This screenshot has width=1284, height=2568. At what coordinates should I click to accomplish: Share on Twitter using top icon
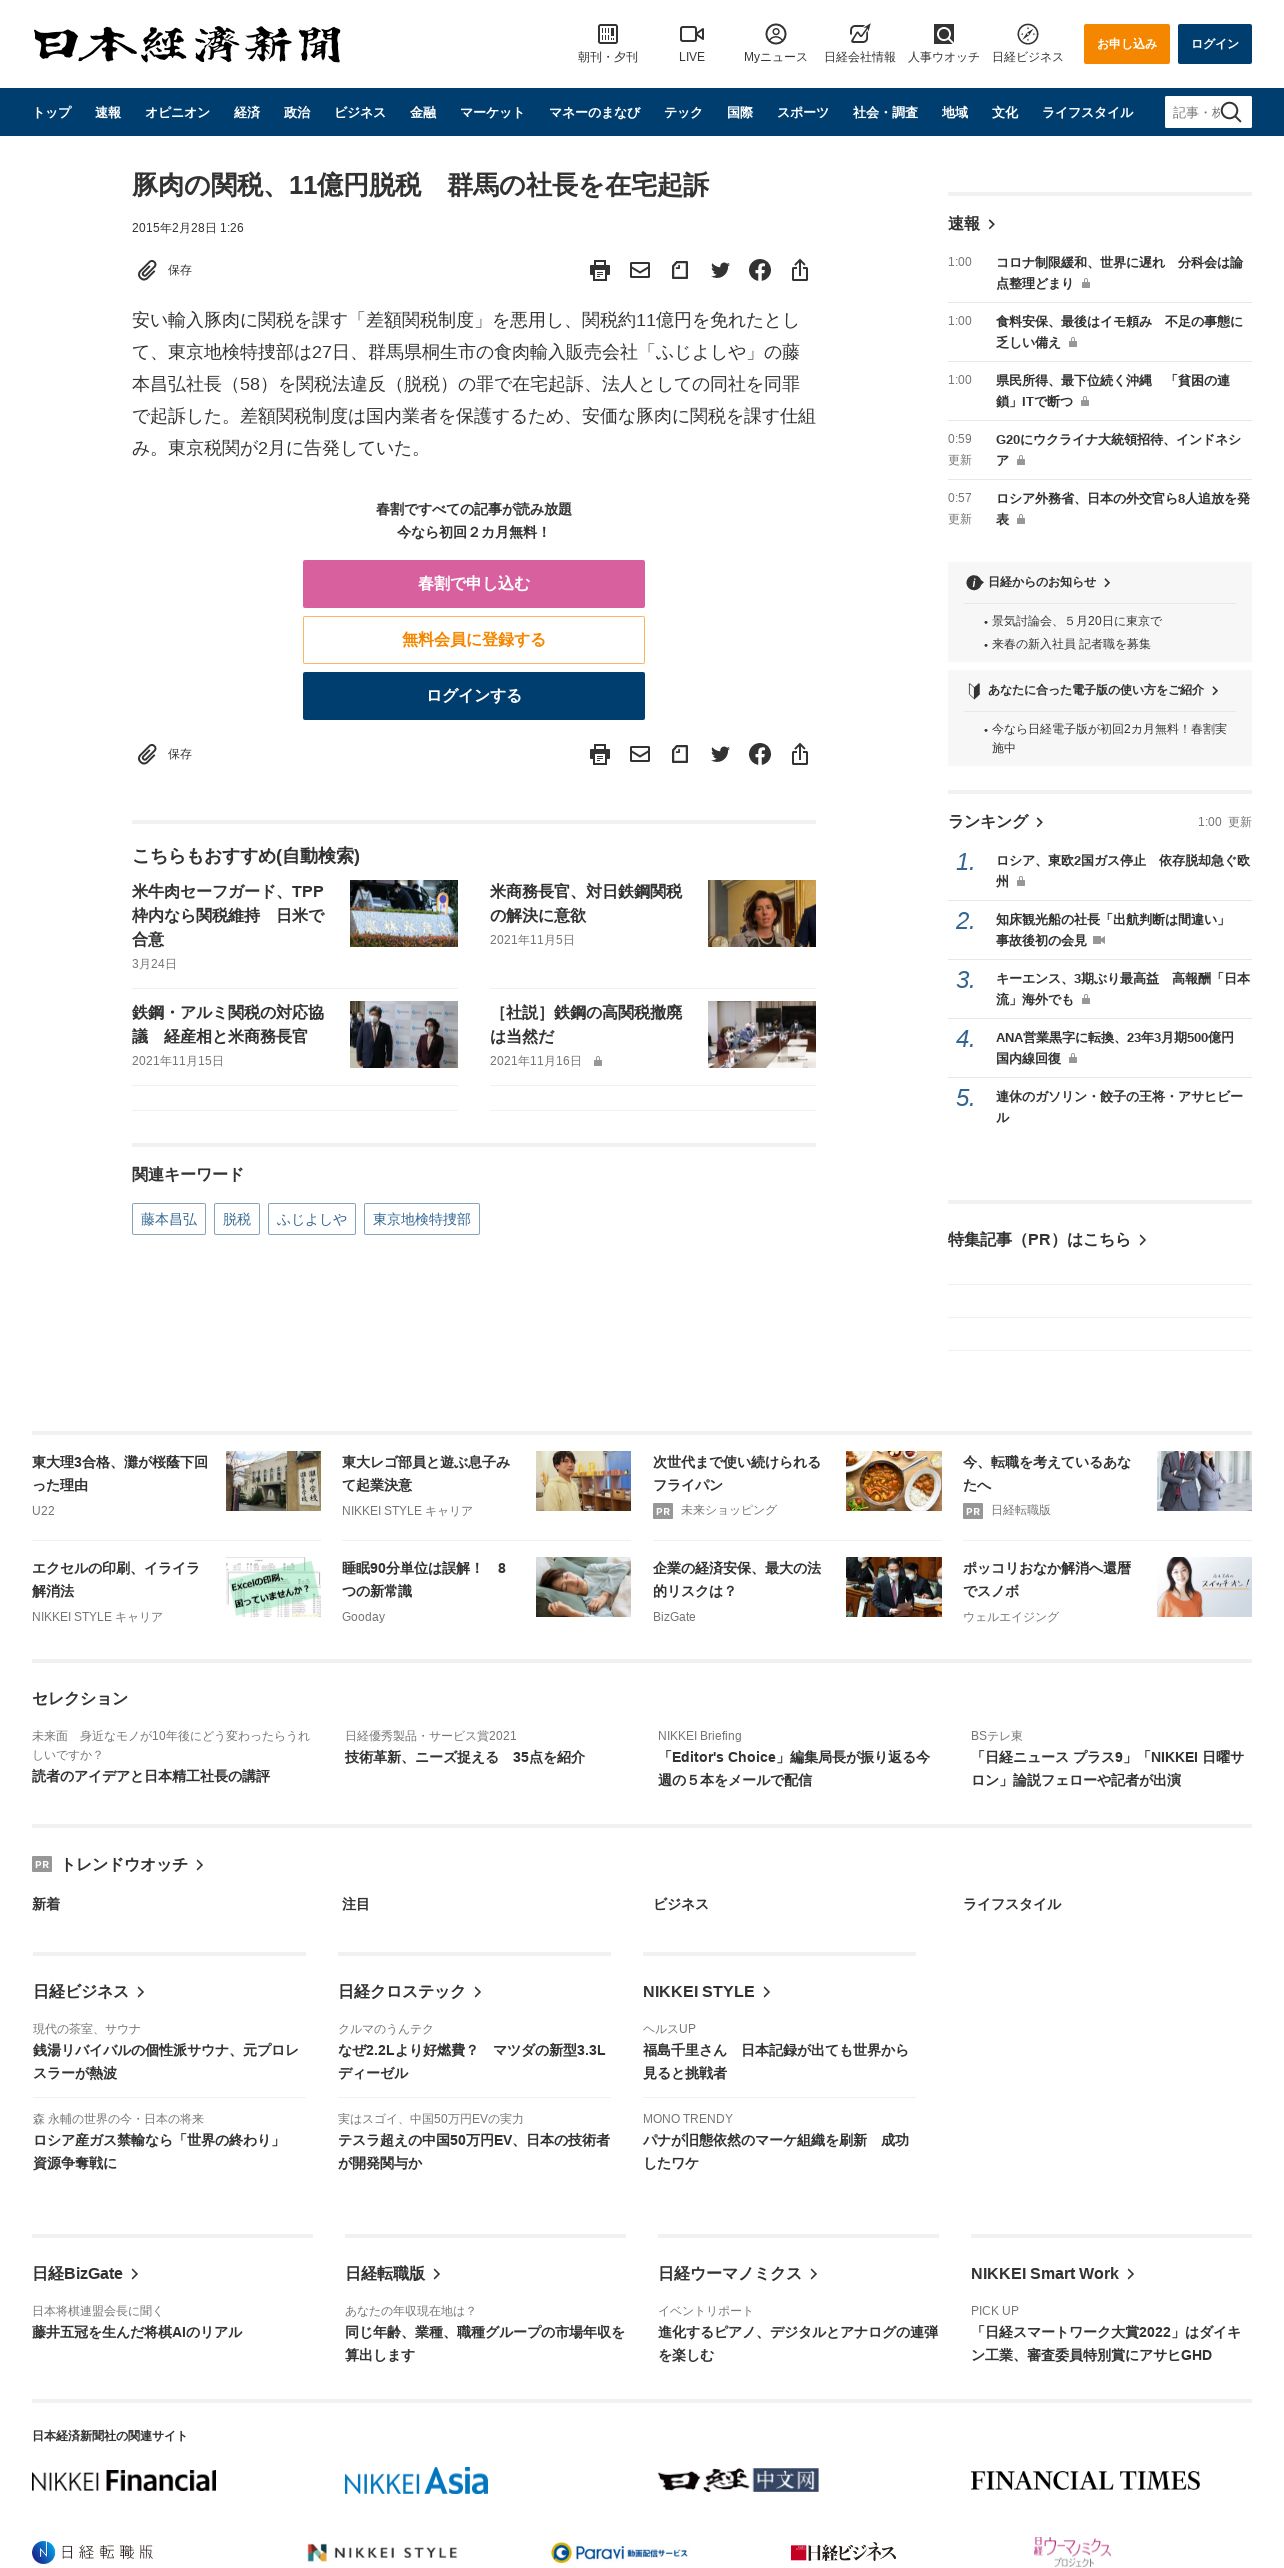tap(720, 270)
